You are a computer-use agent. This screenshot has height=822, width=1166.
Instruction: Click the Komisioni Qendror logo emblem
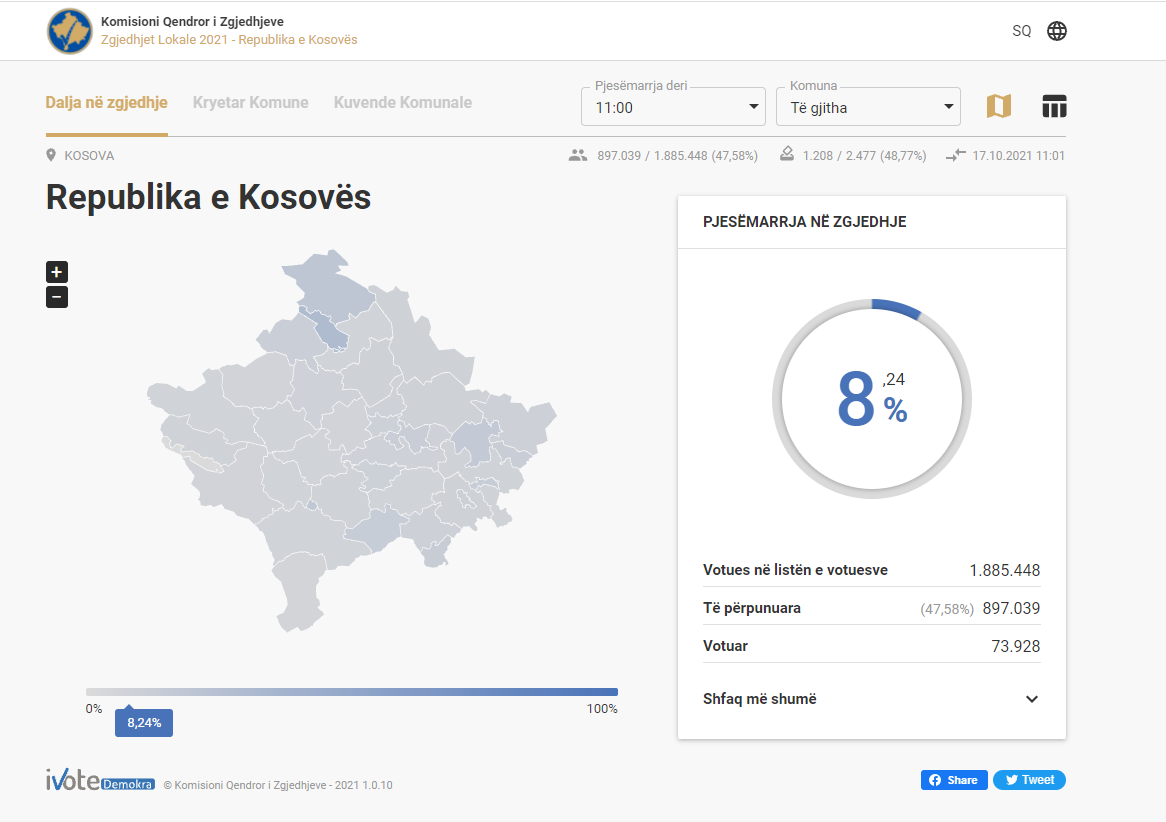click(x=70, y=31)
